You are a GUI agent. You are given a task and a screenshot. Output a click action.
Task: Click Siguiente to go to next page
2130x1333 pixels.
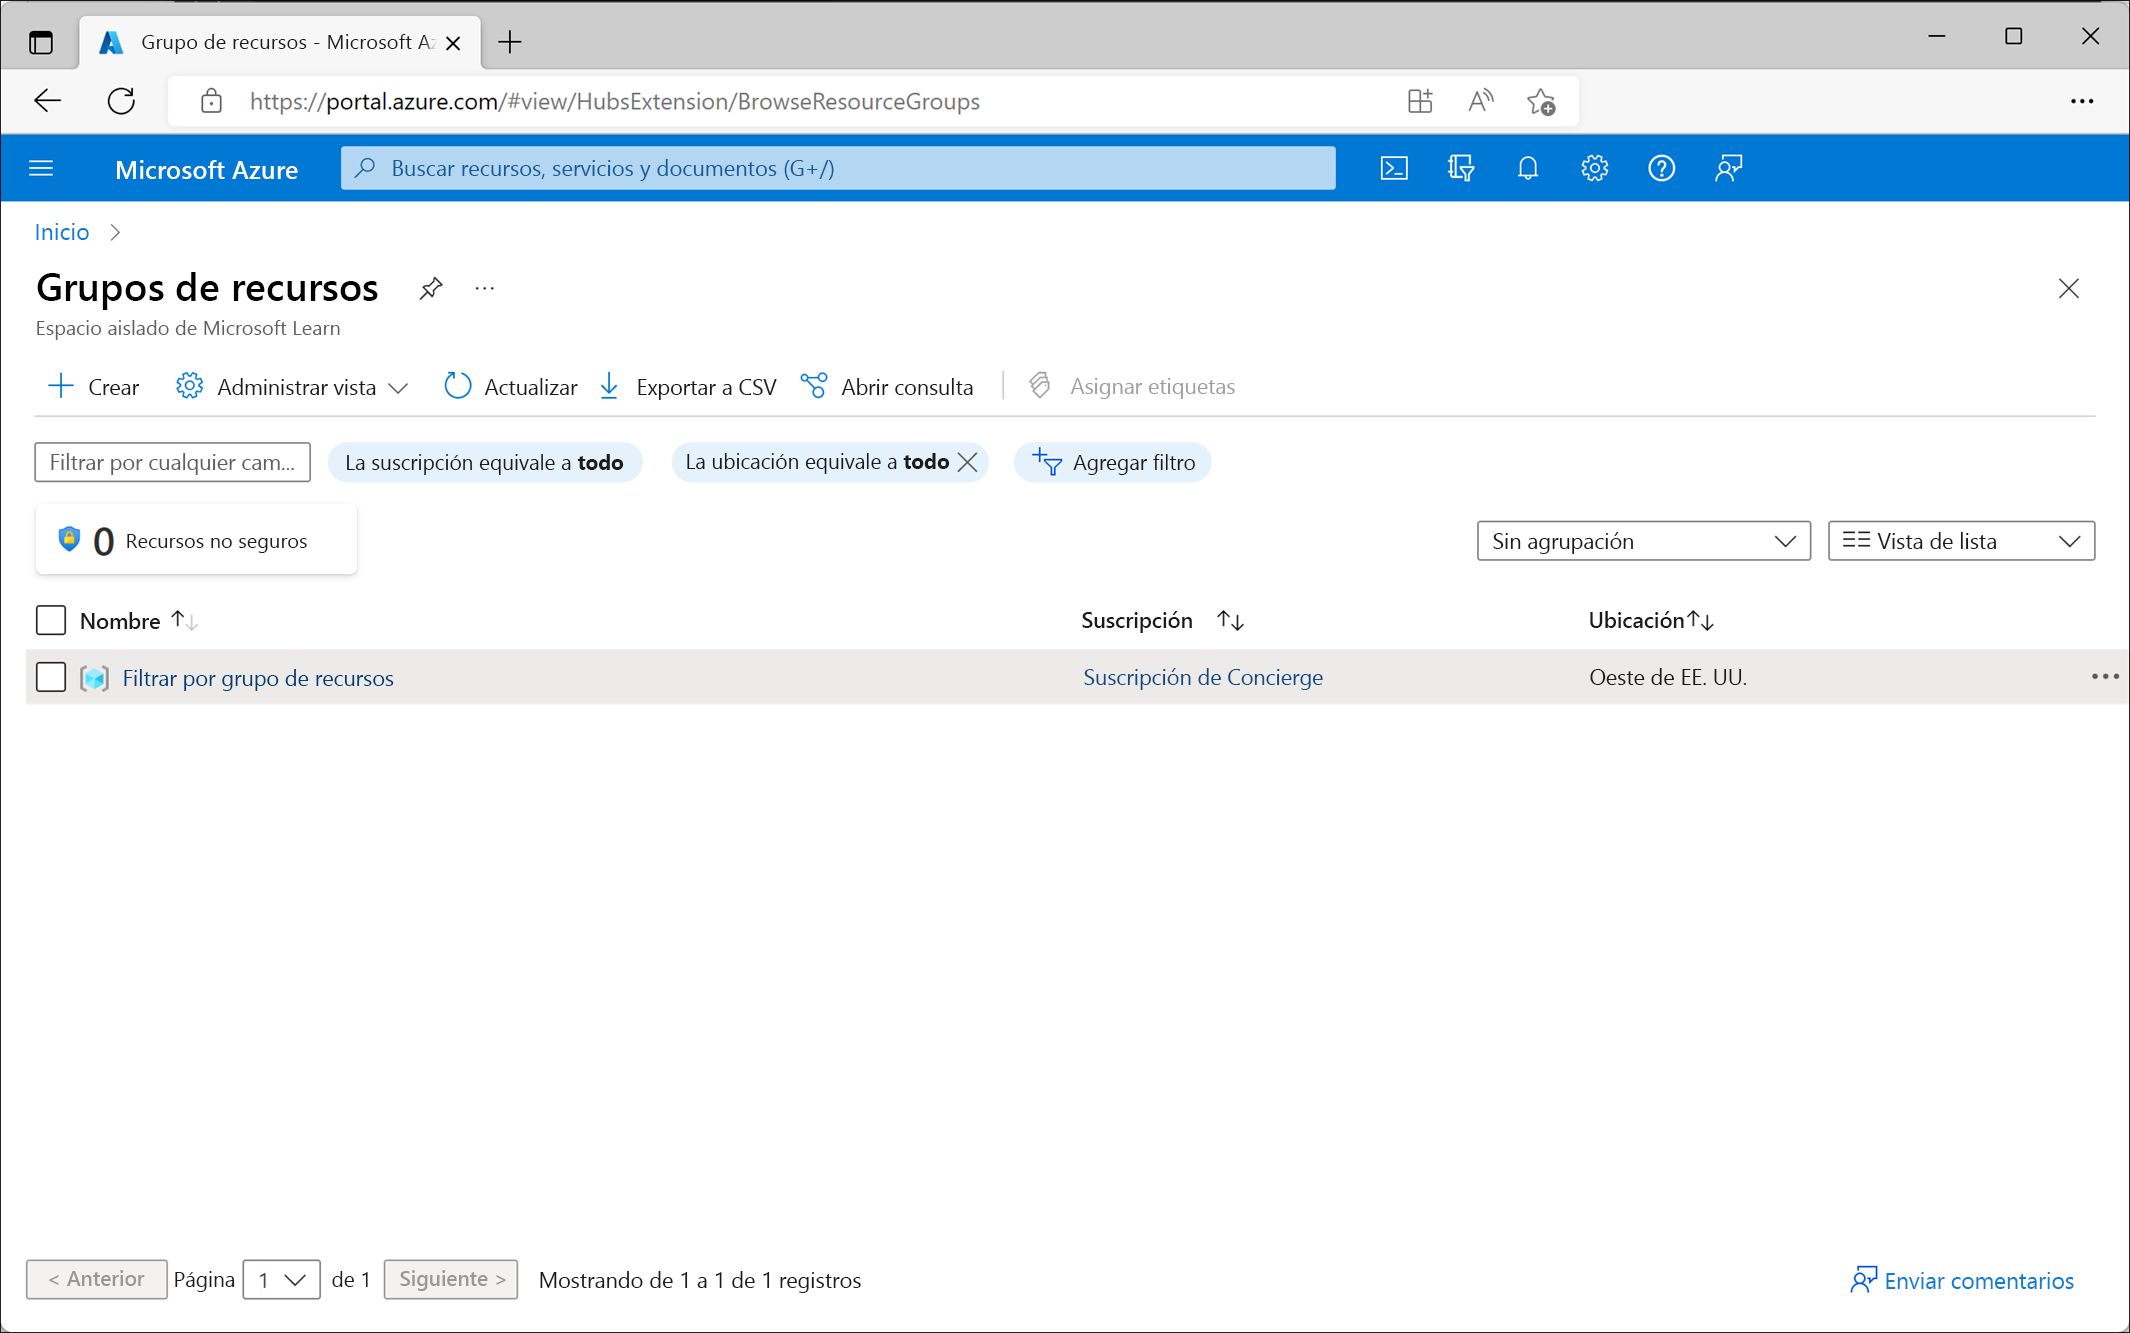click(x=448, y=1278)
